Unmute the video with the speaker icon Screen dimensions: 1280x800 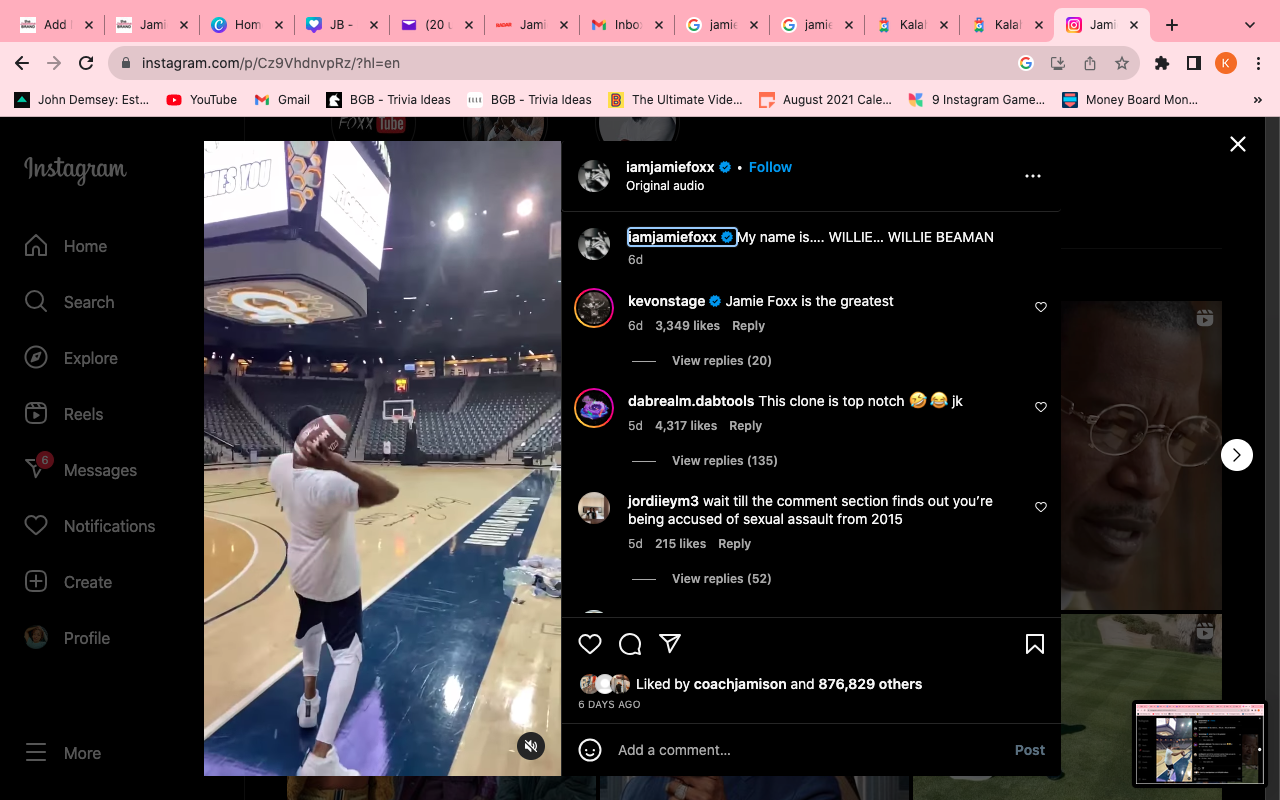click(531, 746)
